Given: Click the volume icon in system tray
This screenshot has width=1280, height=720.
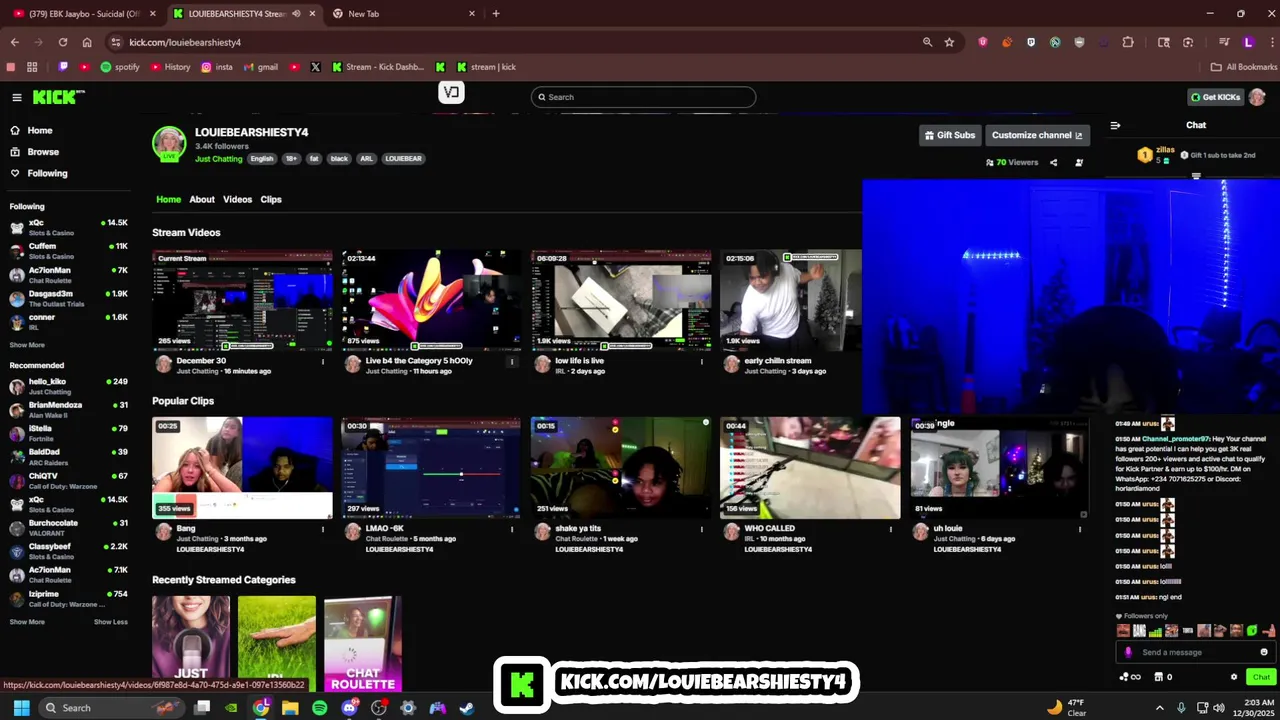Looking at the screenshot, I should click(1218, 708).
